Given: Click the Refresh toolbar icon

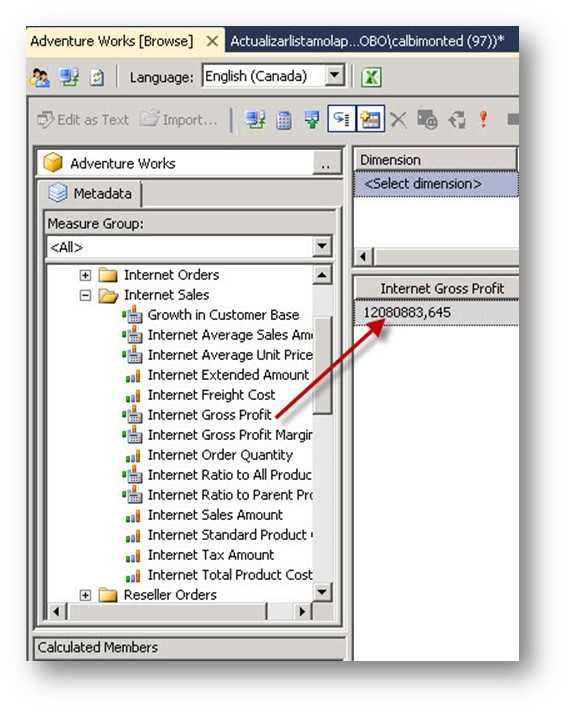Looking at the screenshot, I should tap(97, 77).
